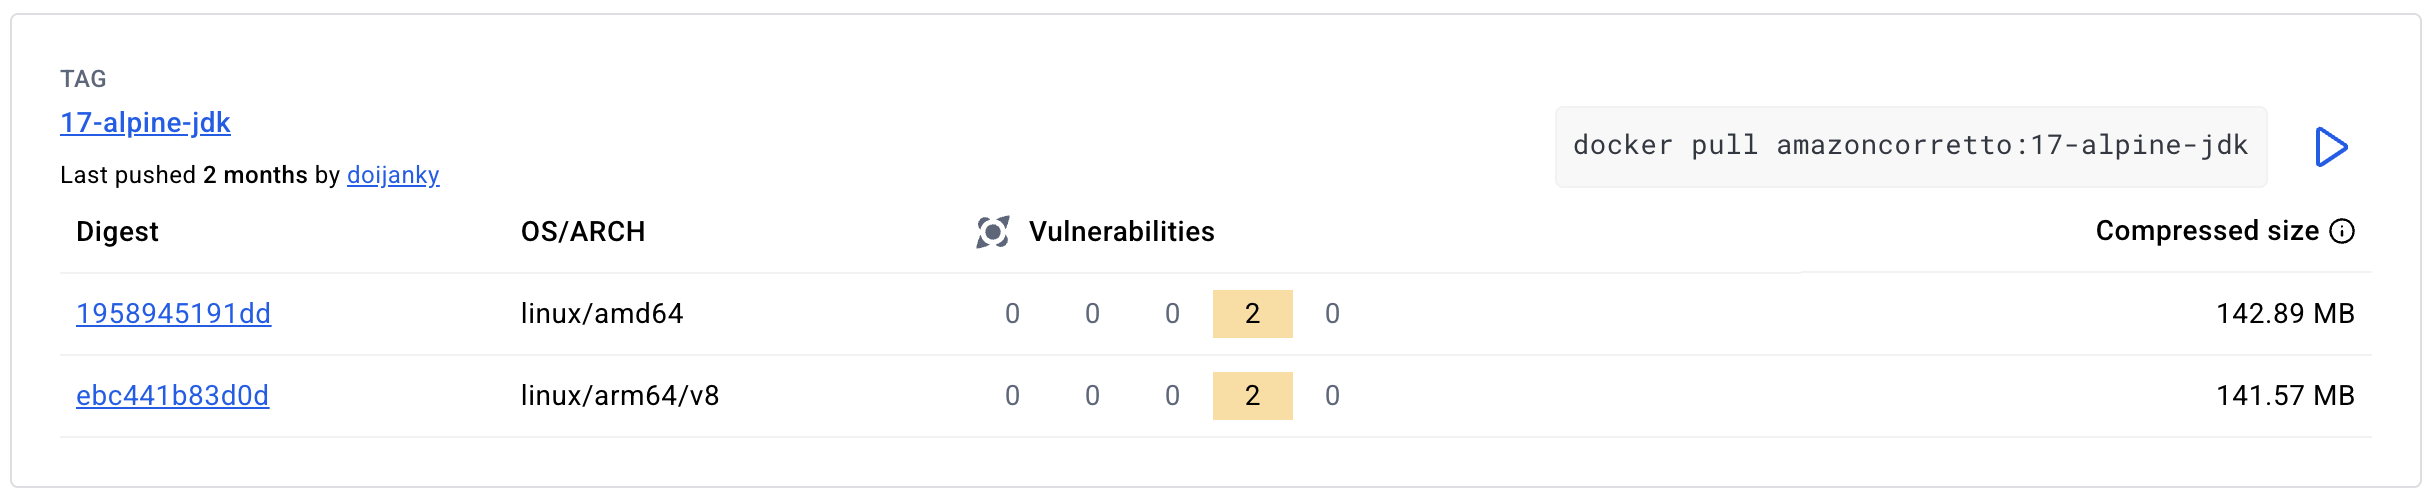Open digest ebc441b83d0d
Image resolution: width=2434 pixels, height=500 pixels.
(x=172, y=396)
